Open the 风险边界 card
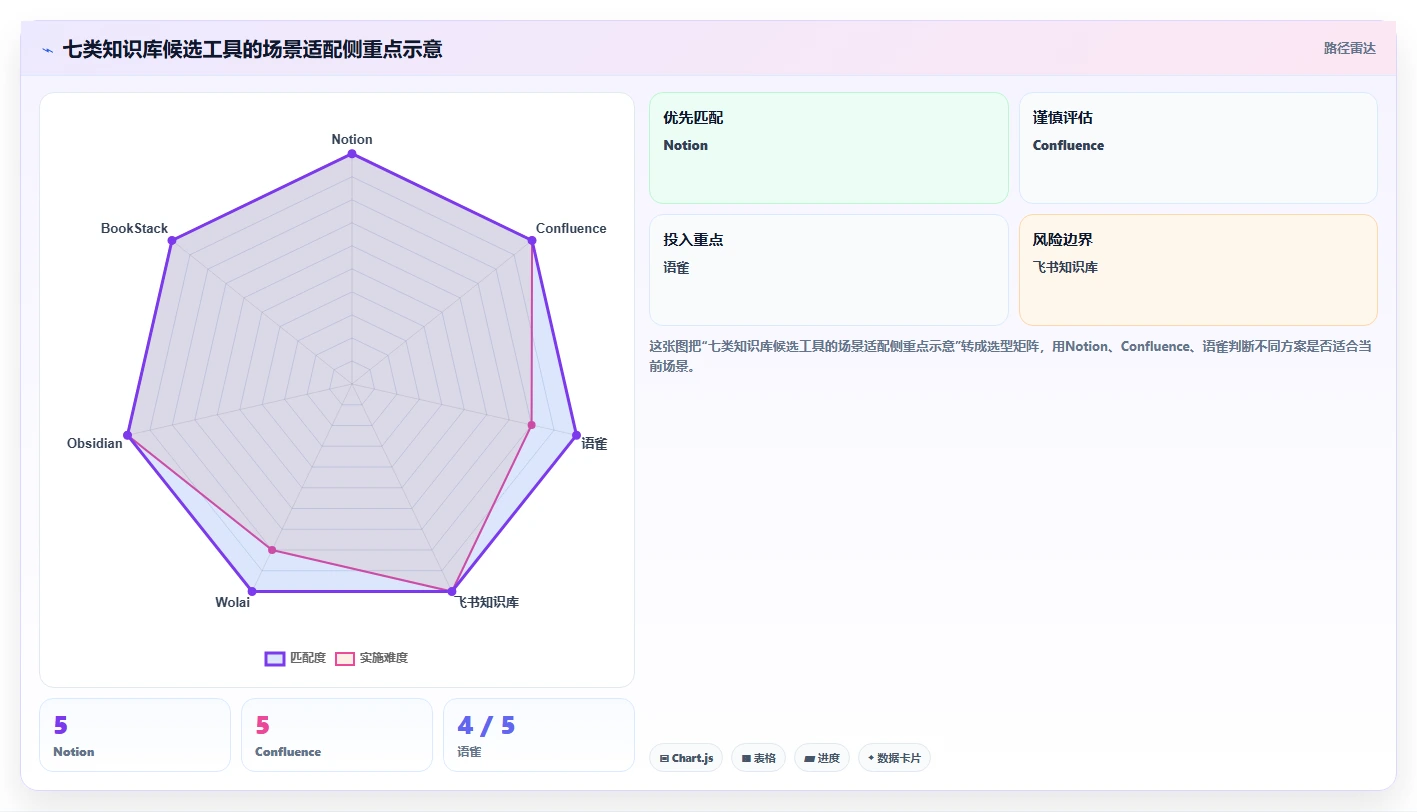 coord(1198,270)
